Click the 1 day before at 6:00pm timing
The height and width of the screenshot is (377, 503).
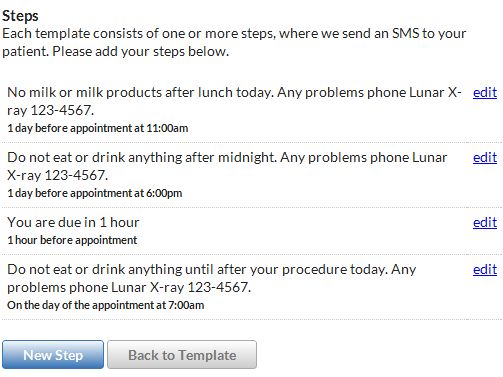pyautogui.click(x=95, y=193)
